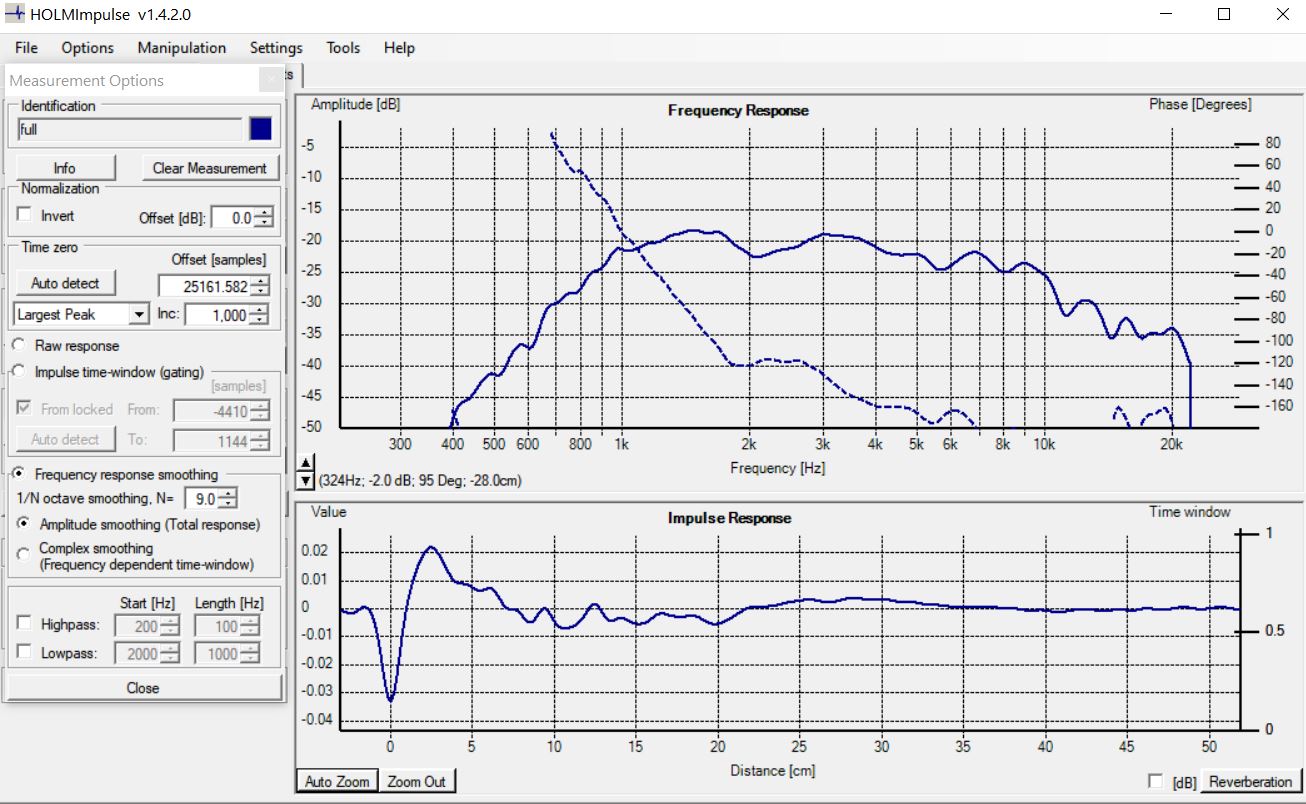Open the File menu
This screenshot has width=1306, height=804.
click(26, 47)
